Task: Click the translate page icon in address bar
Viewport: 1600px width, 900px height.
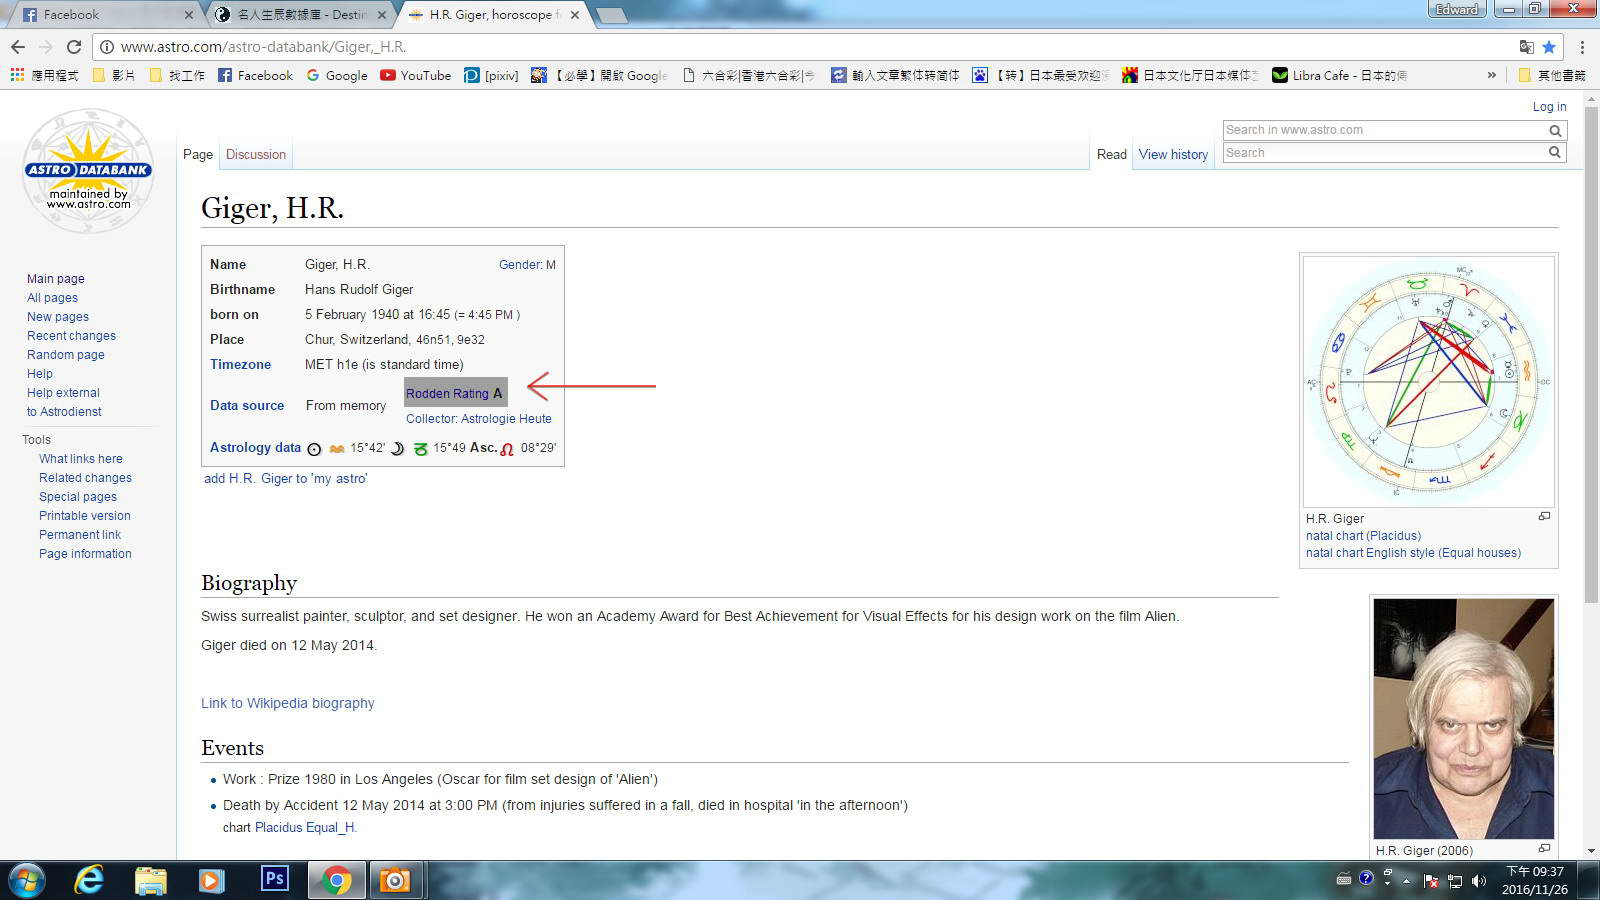Action: (x=1526, y=47)
